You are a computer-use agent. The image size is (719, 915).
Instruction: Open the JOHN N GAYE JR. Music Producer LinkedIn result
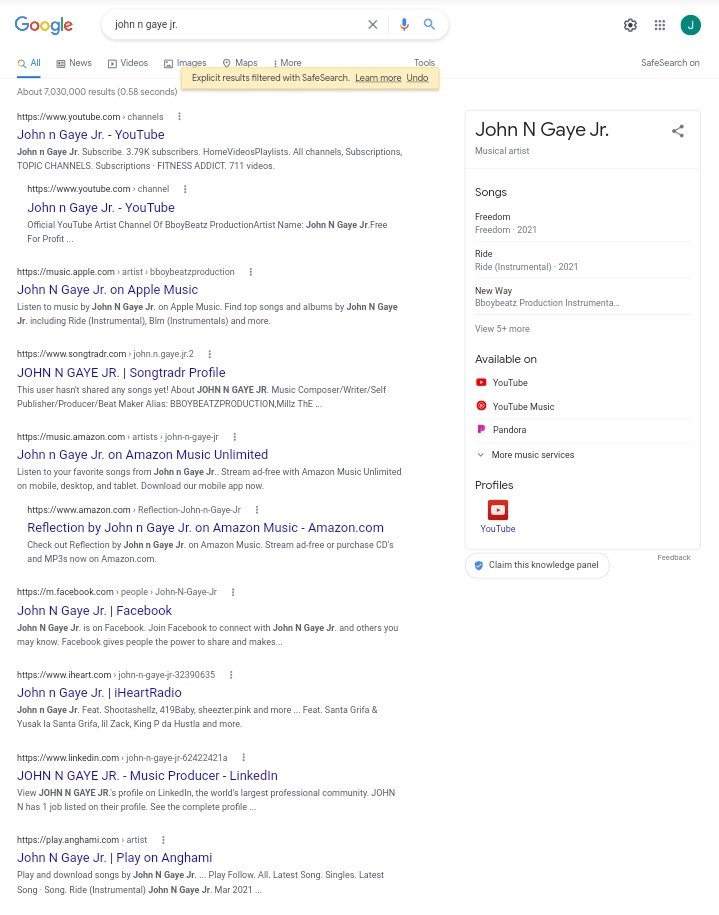pos(147,776)
